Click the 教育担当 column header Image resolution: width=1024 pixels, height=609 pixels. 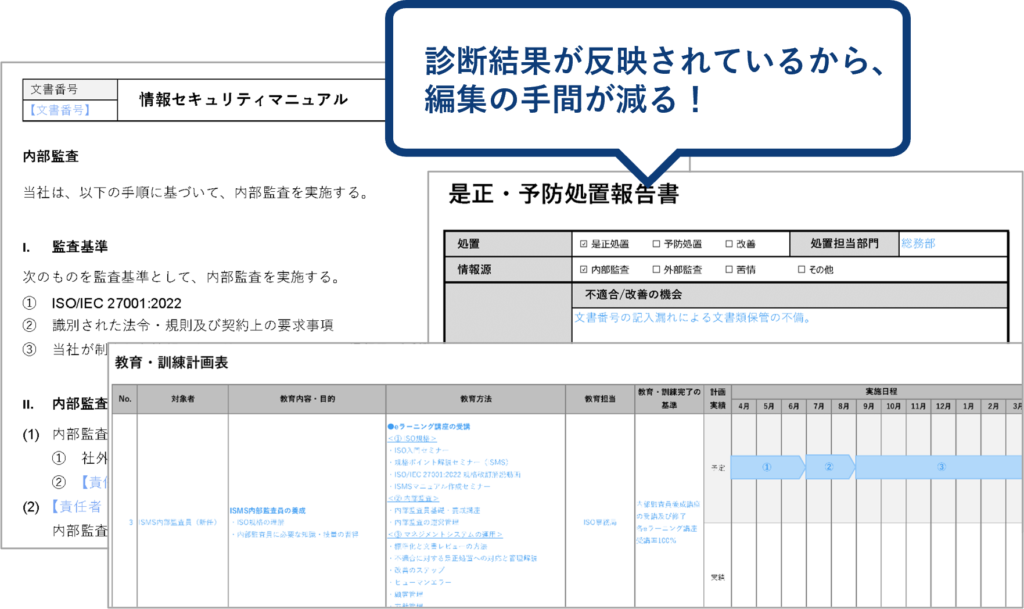[600, 399]
